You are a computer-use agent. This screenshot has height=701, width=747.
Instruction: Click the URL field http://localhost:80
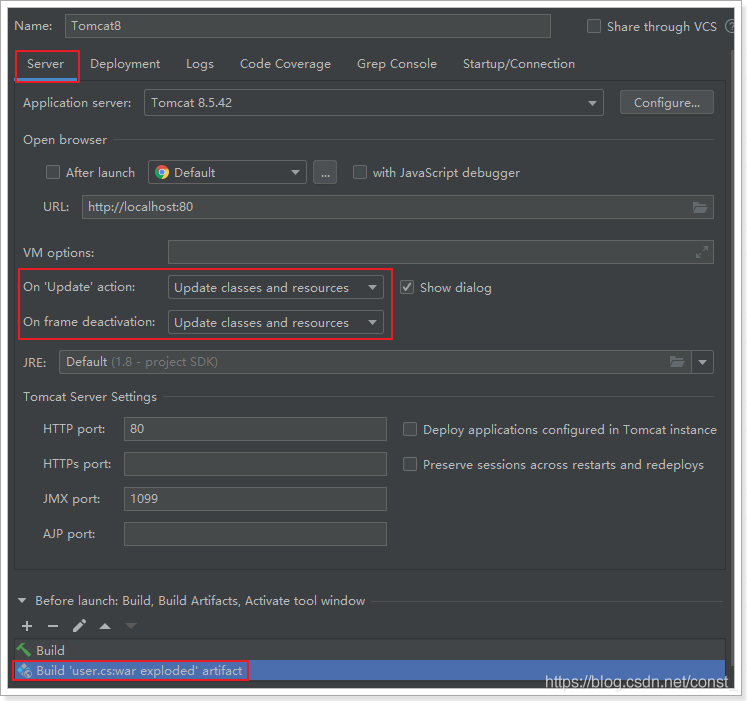coord(398,207)
